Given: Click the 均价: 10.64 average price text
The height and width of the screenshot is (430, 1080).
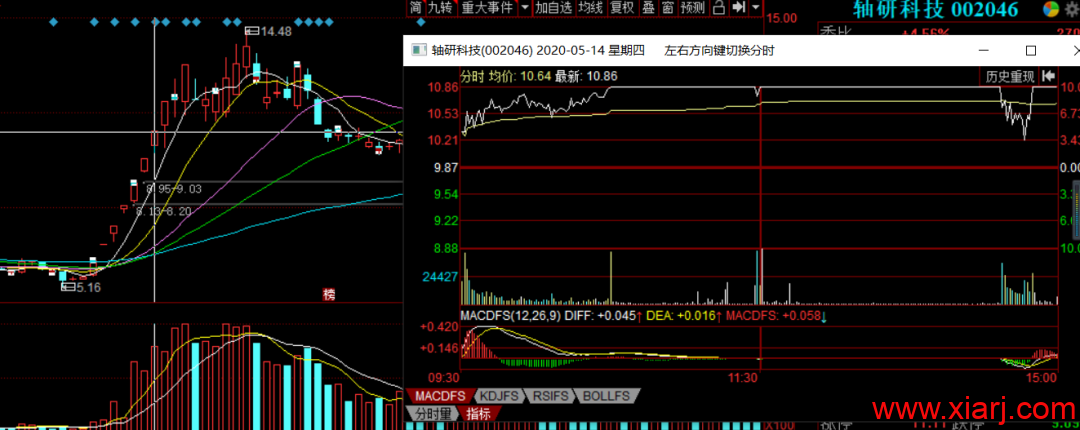Looking at the screenshot, I should click(520, 76).
